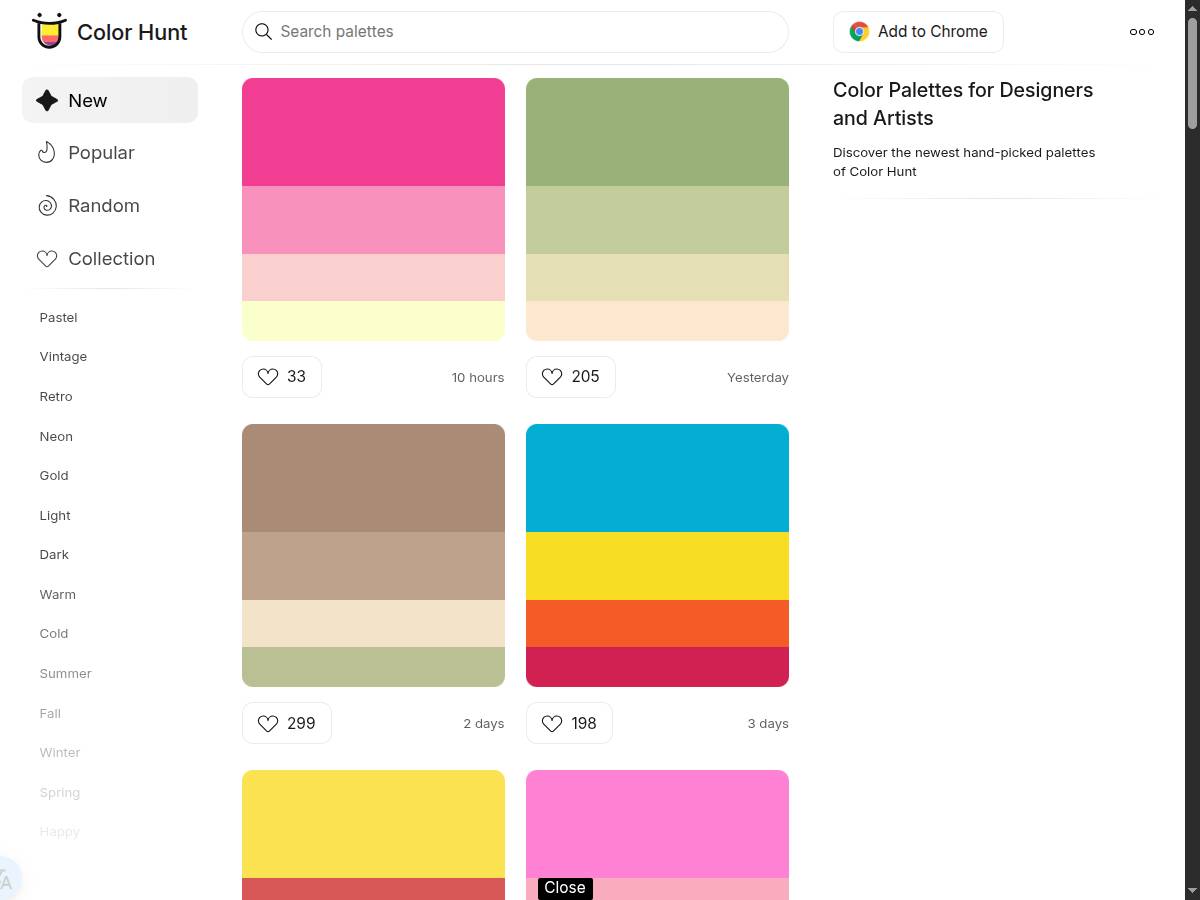Image resolution: width=1200 pixels, height=900 pixels.
Task: Click the Random palettes spiral icon
Action: [47, 205]
